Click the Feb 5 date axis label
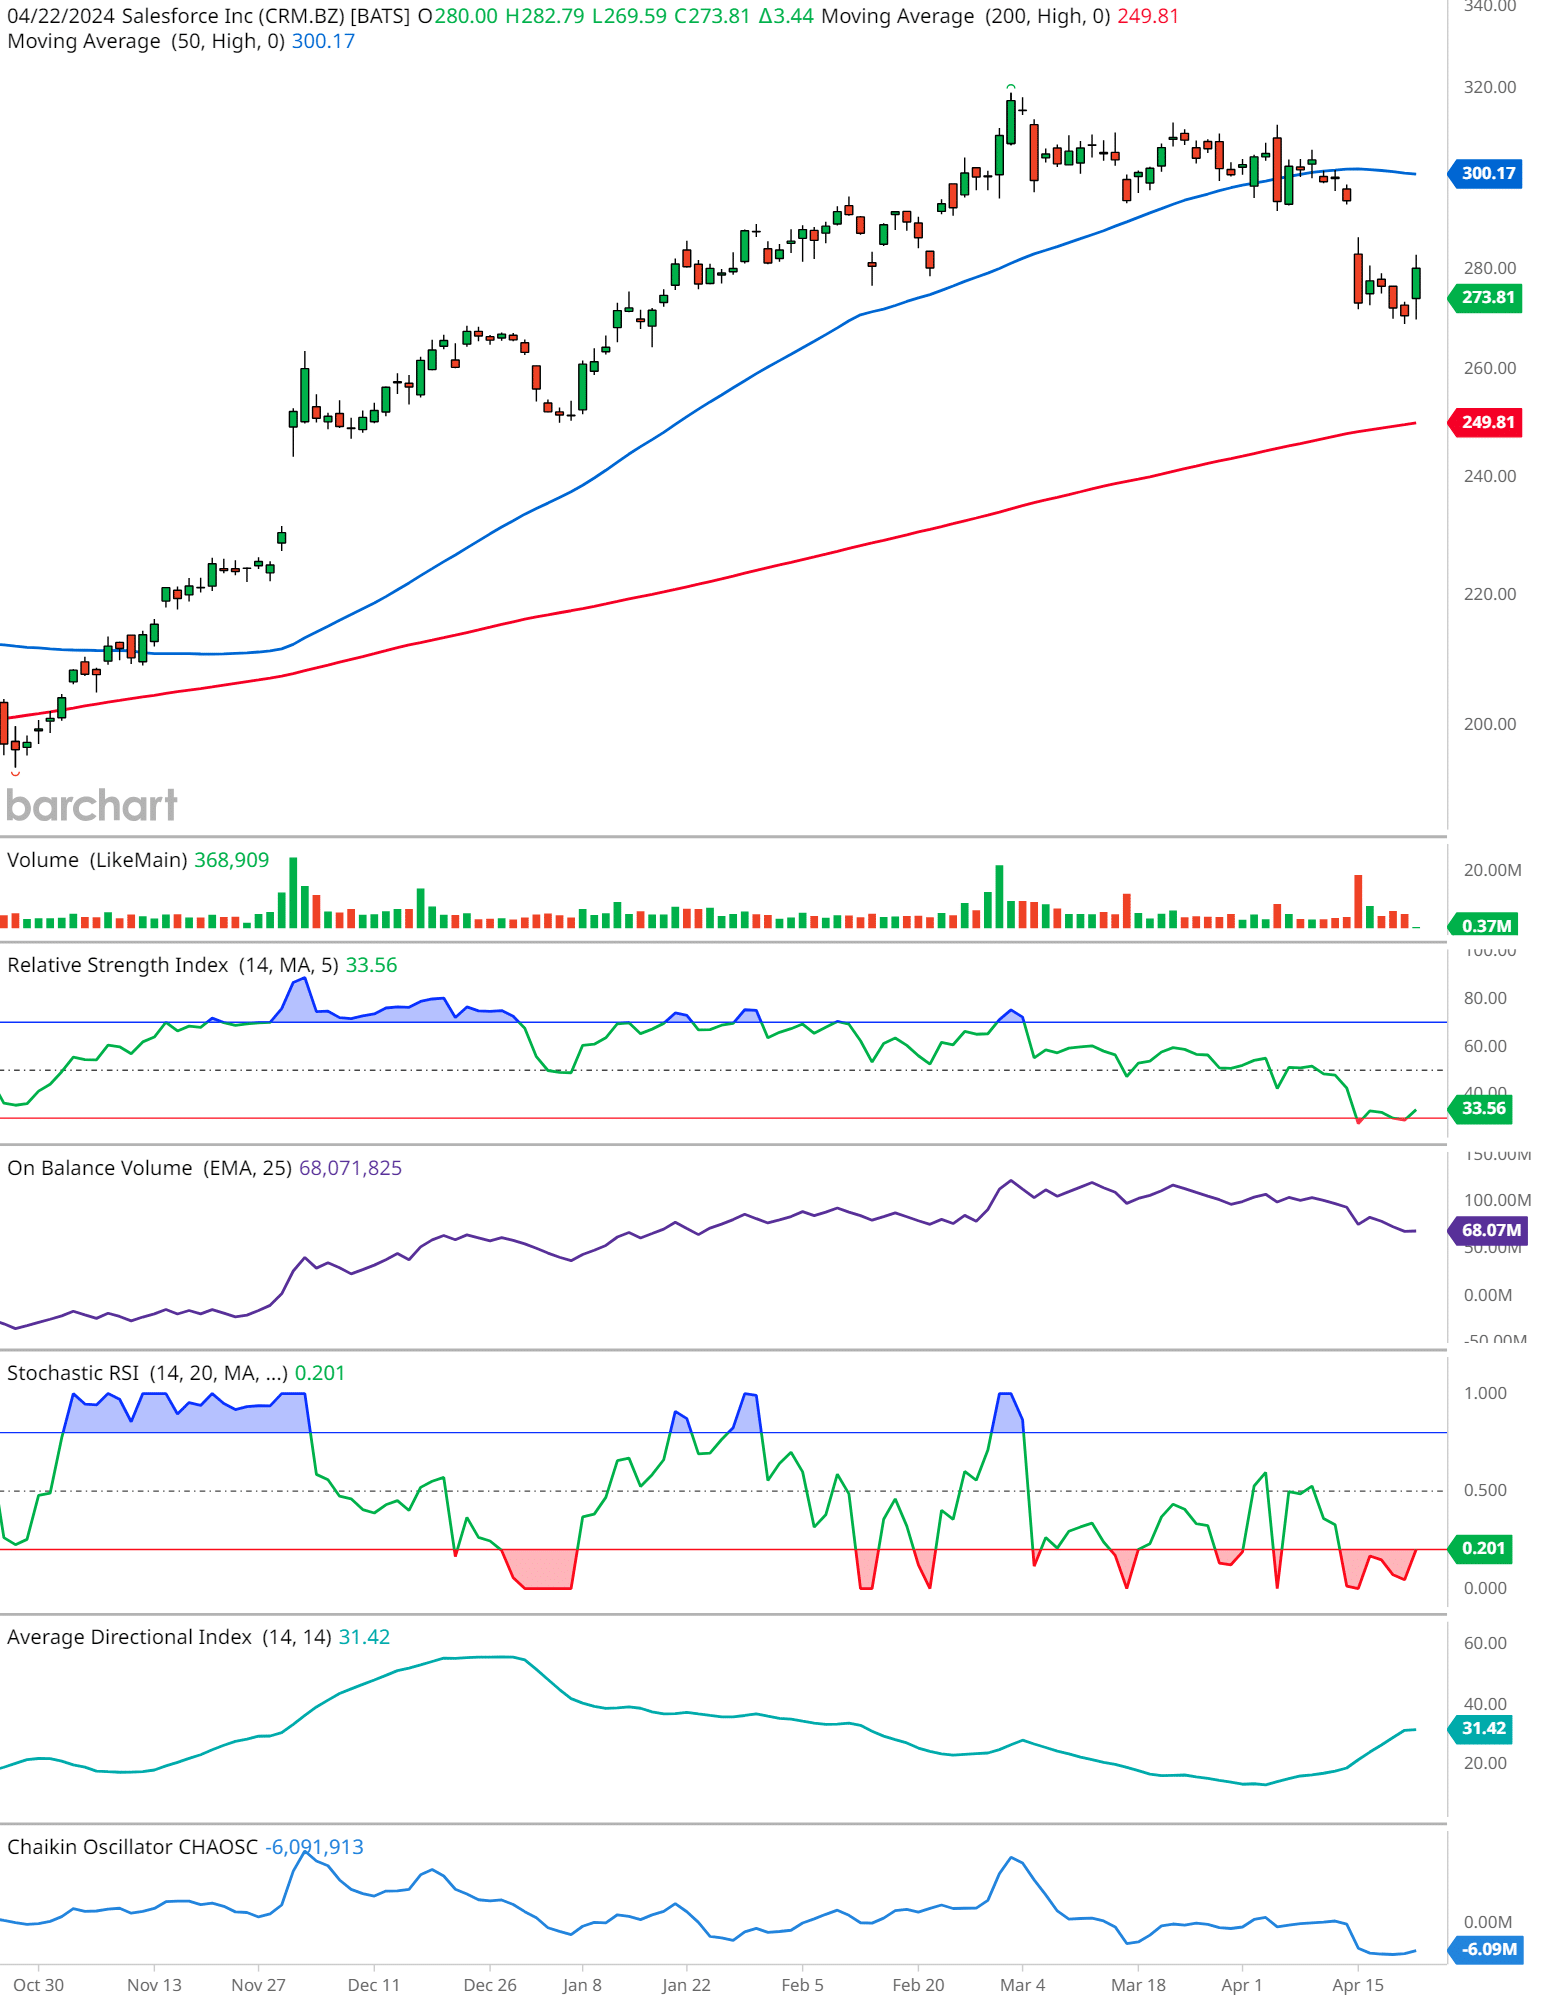Viewport: 1544px width, 2003px height. pyautogui.click(x=802, y=1985)
